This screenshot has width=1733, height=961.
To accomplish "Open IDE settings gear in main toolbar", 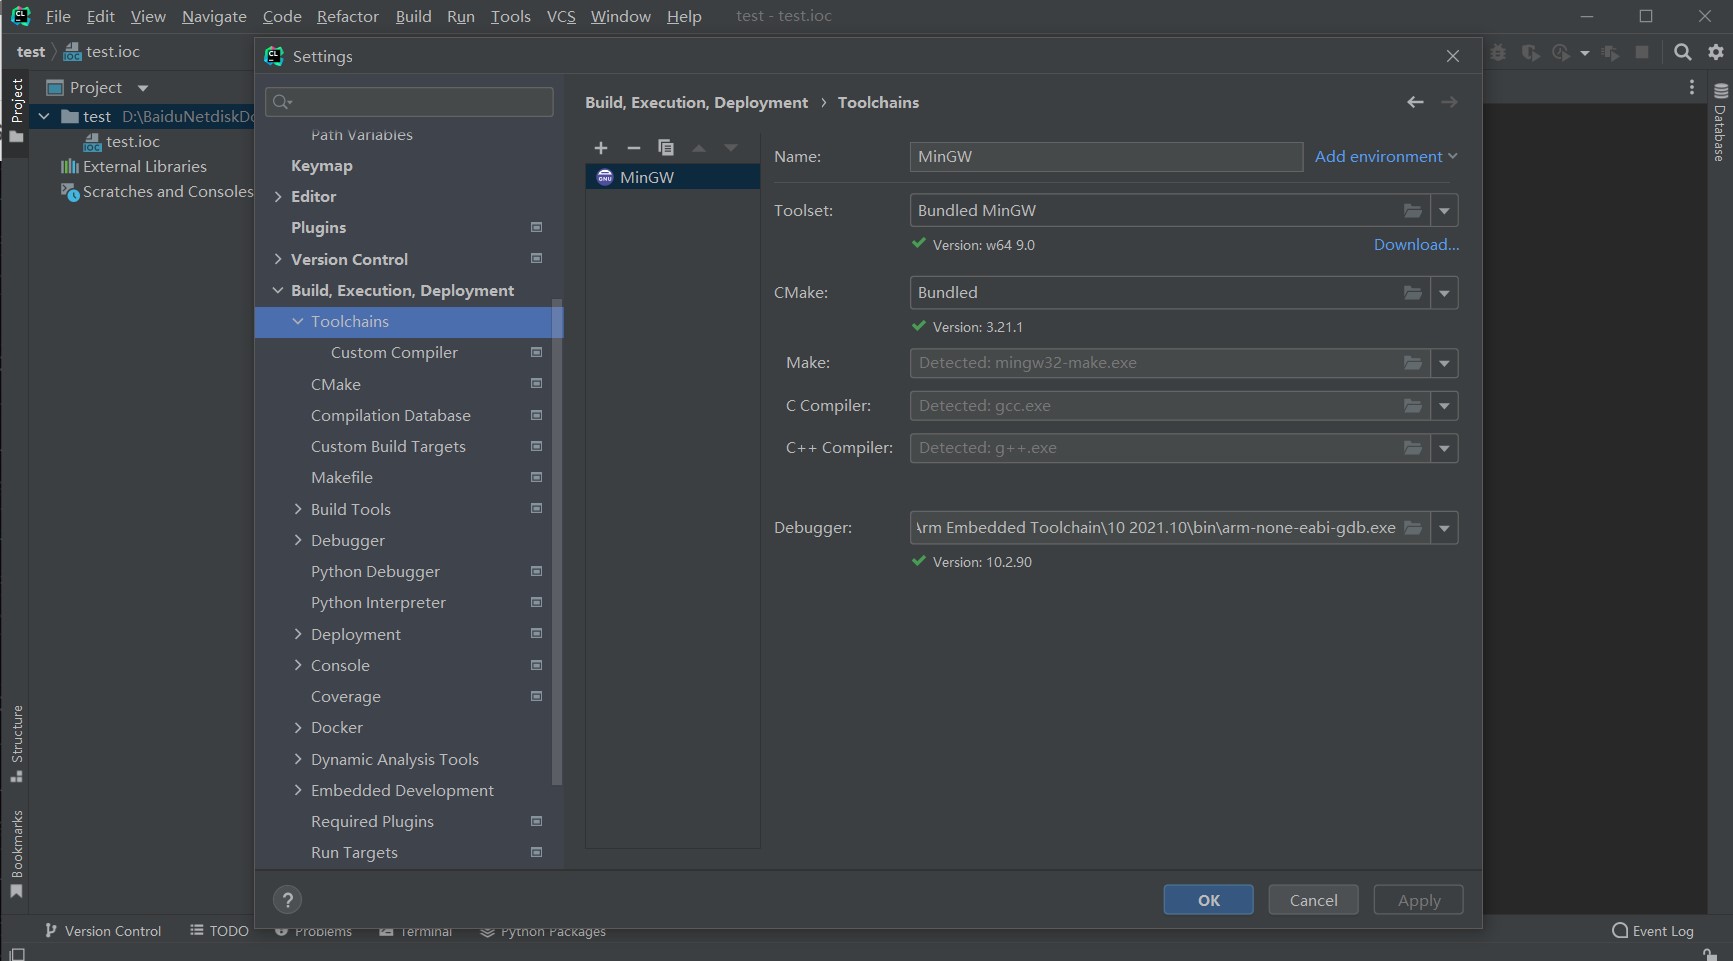I will click(x=1716, y=52).
